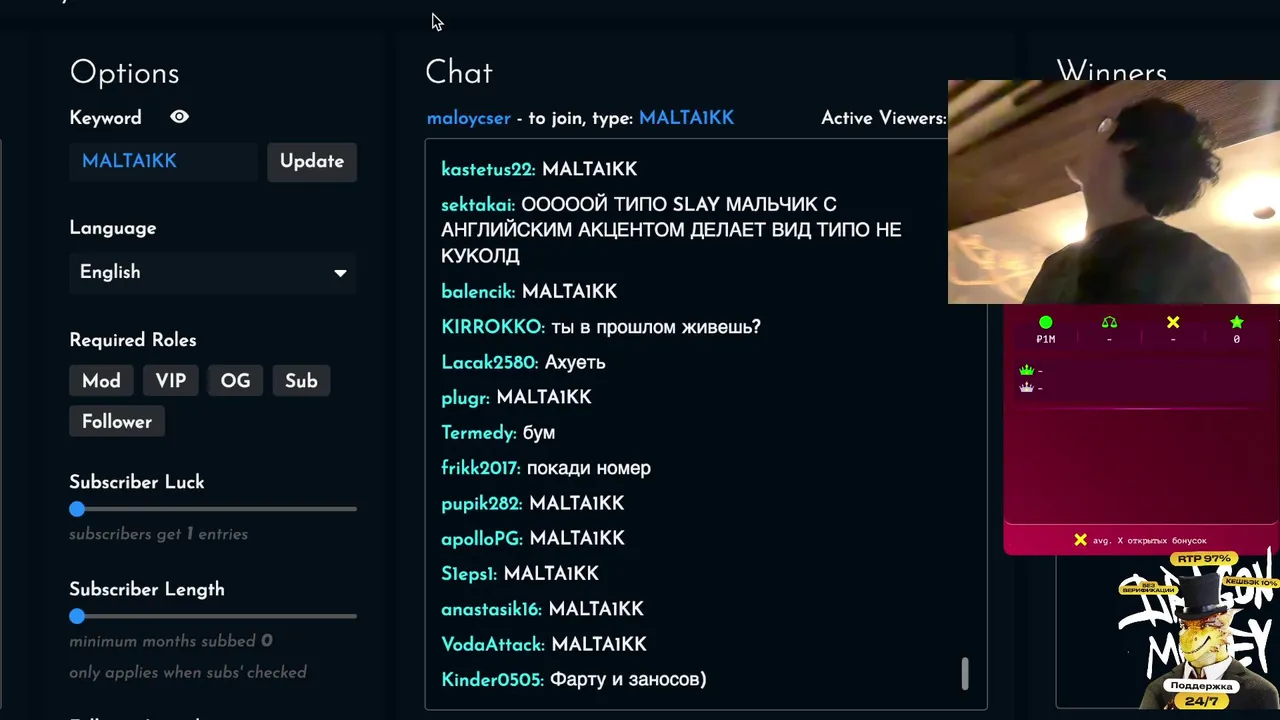Click the yellow X beside avg. X text
This screenshot has width=1280, height=720.
(x=1080, y=540)
